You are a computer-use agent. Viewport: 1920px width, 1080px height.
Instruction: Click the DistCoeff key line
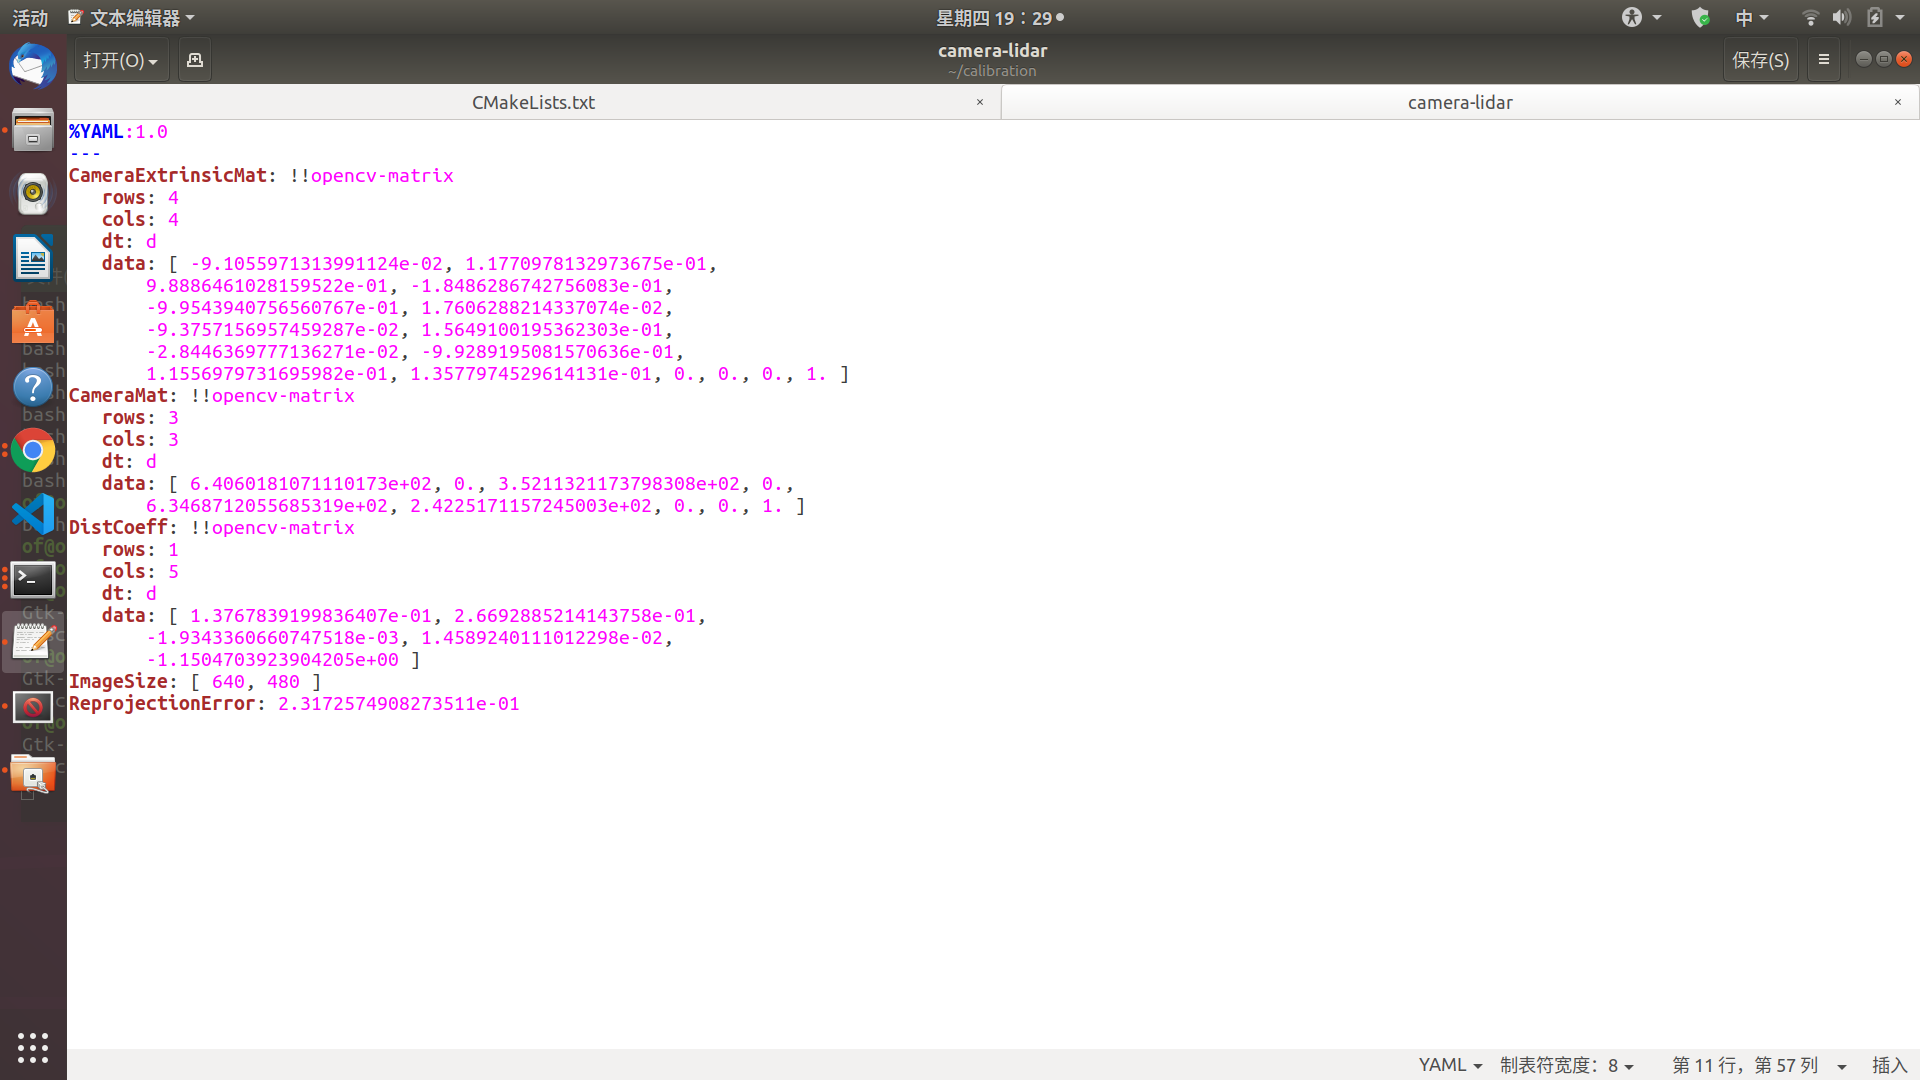pyautogui.click(x=212, y=527)
